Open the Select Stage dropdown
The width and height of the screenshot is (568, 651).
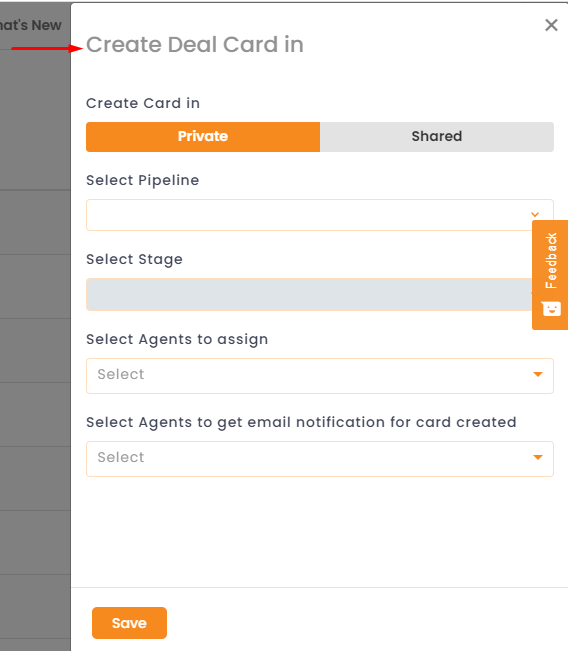[x=309, y=294]
